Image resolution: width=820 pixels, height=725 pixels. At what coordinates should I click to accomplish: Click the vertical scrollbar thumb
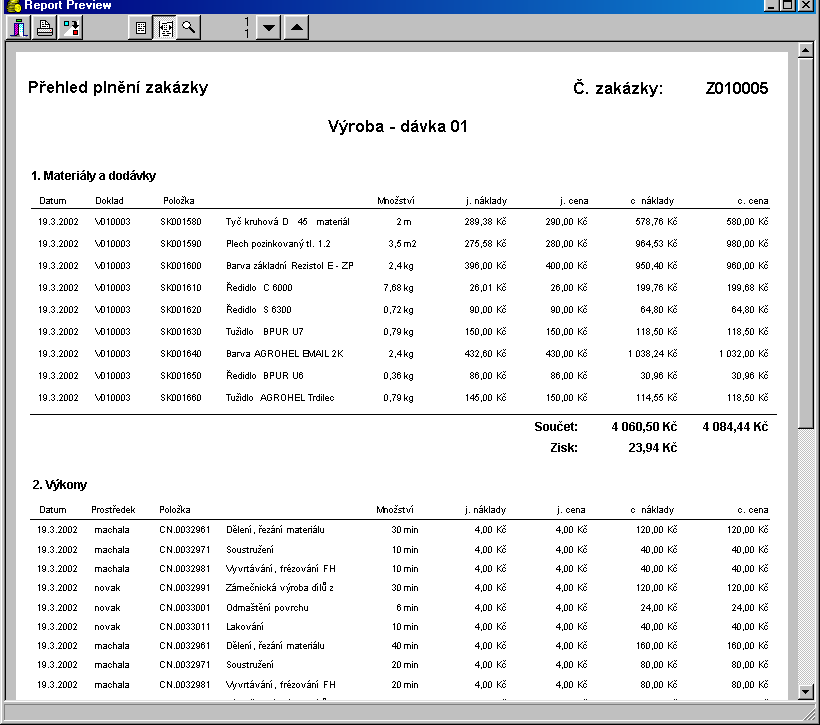tap(807, 240)
